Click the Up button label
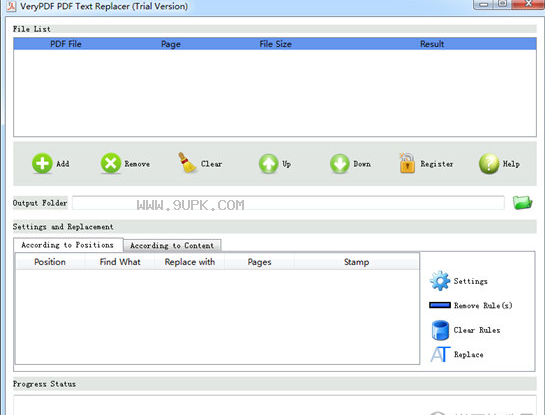 pyautogui.click(x=286, y=164)
